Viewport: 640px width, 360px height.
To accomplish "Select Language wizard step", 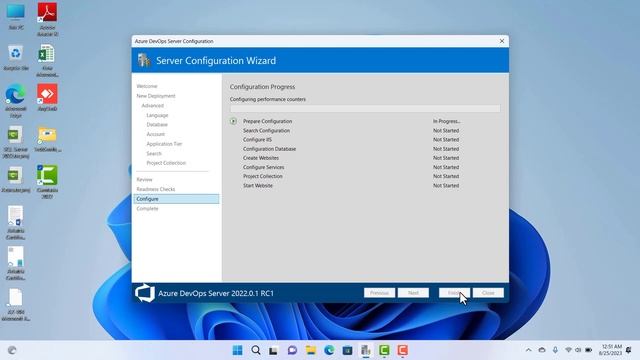I will (157, 116).
